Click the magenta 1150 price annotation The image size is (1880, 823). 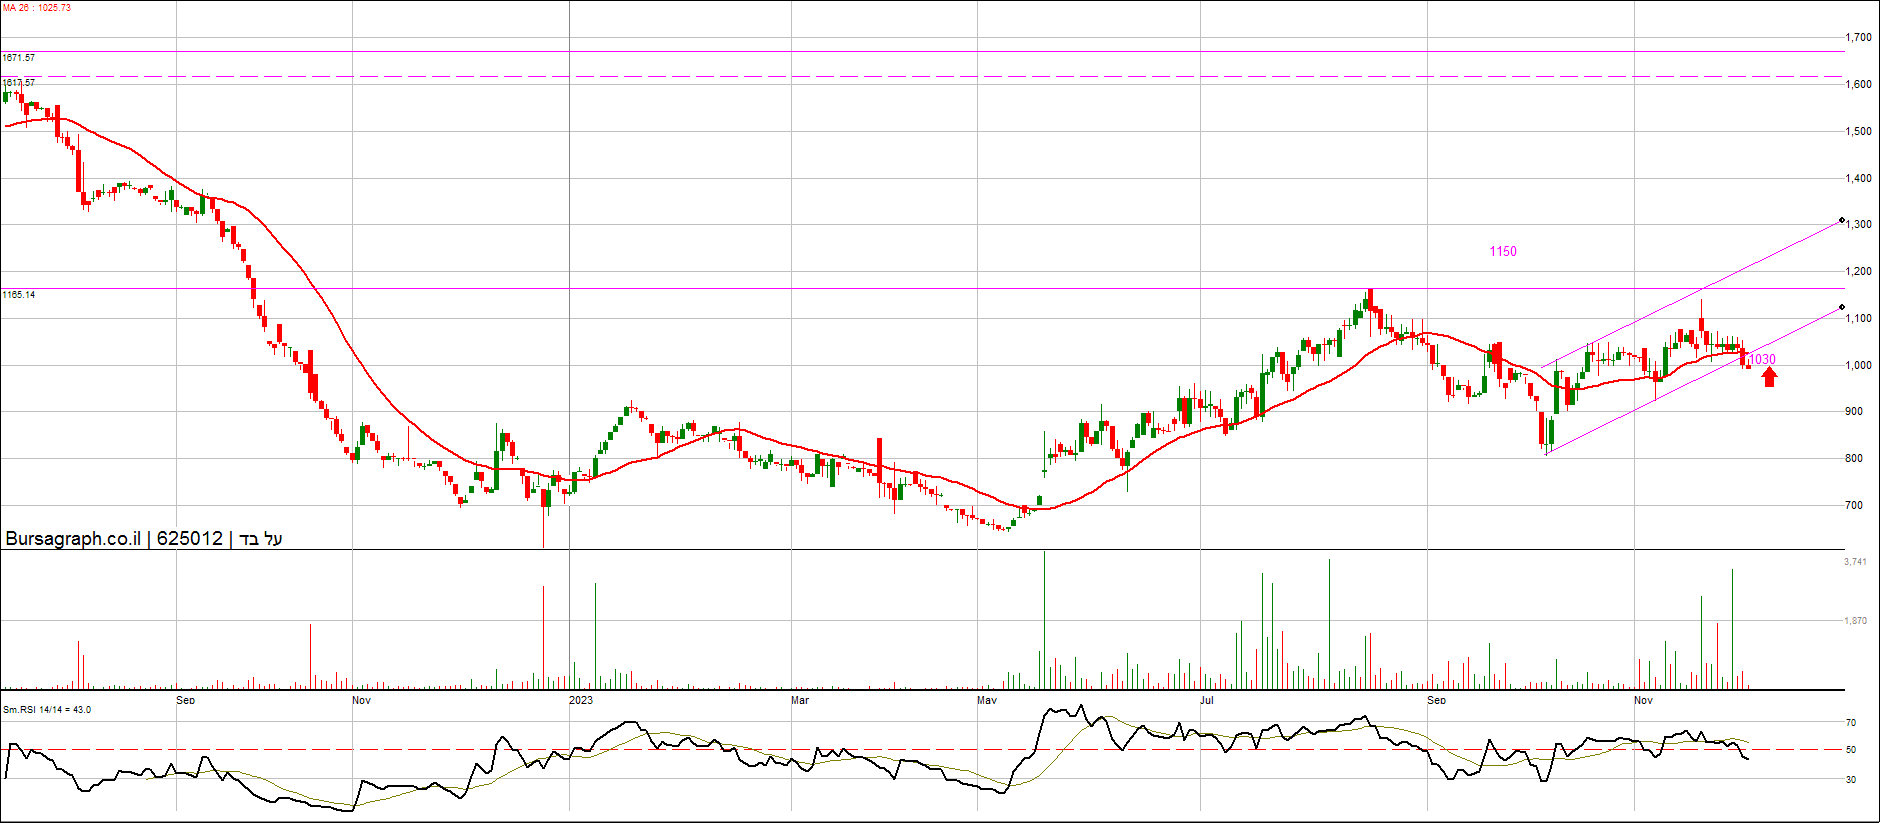click(1502, 252)
